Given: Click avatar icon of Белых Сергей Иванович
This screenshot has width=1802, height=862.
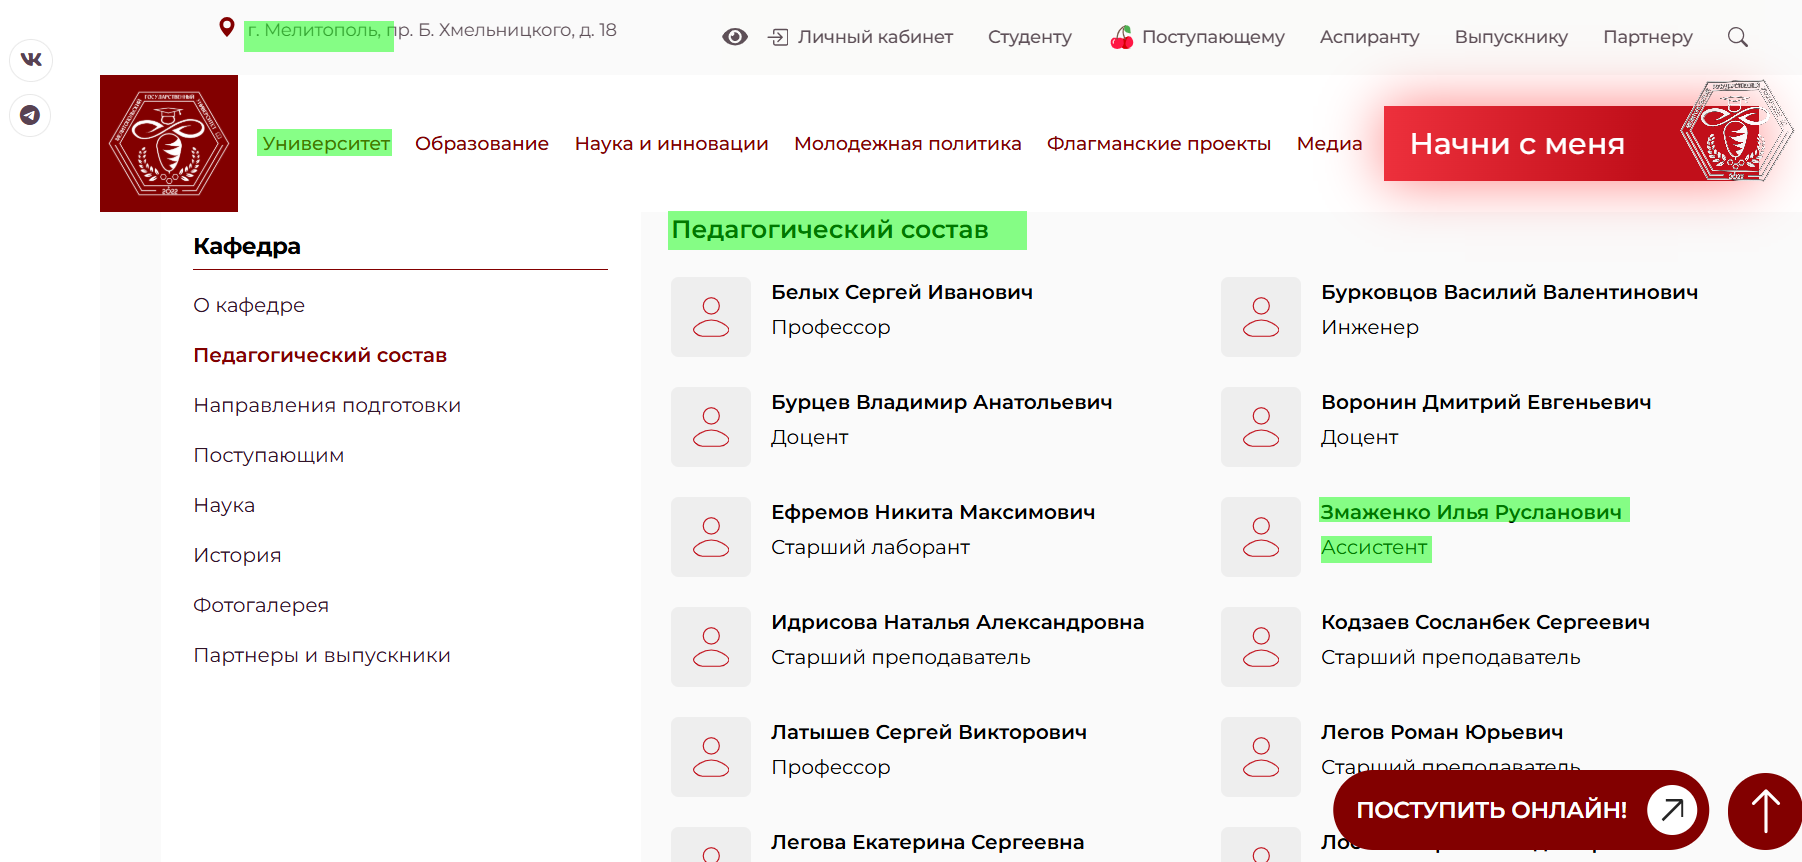Looking at the screenshot, I should 711,317.
